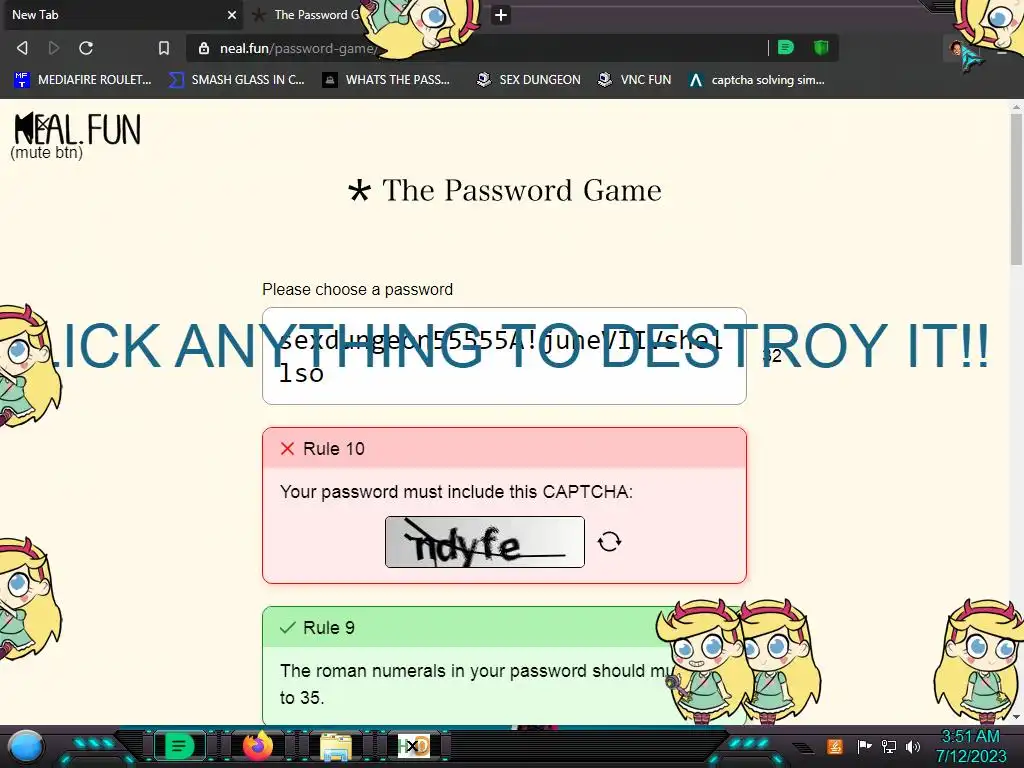Click the Rule 9 header

(504, 628)
